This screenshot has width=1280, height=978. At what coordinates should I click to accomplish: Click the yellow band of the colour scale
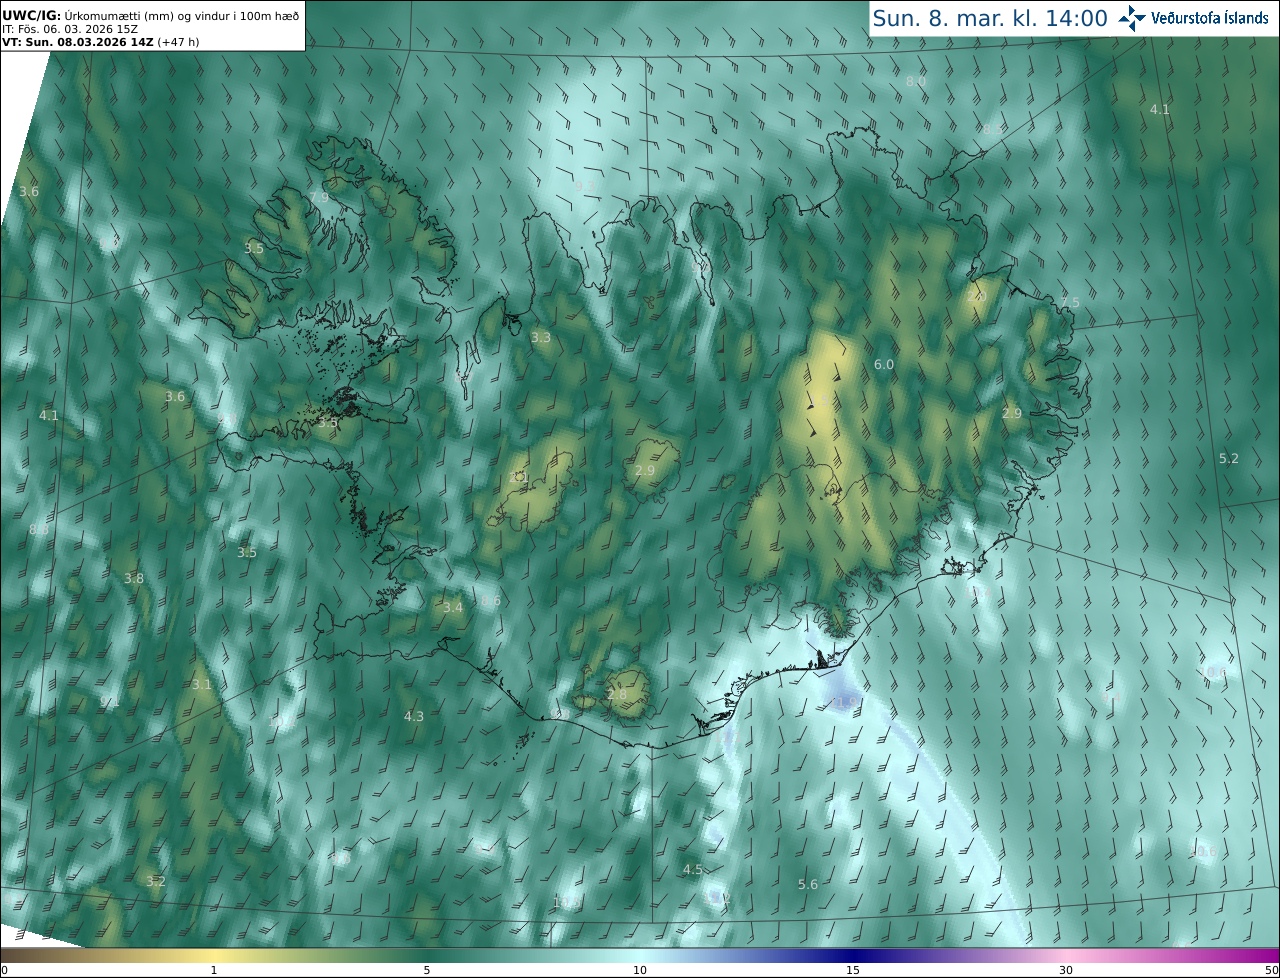click(215, 956)
